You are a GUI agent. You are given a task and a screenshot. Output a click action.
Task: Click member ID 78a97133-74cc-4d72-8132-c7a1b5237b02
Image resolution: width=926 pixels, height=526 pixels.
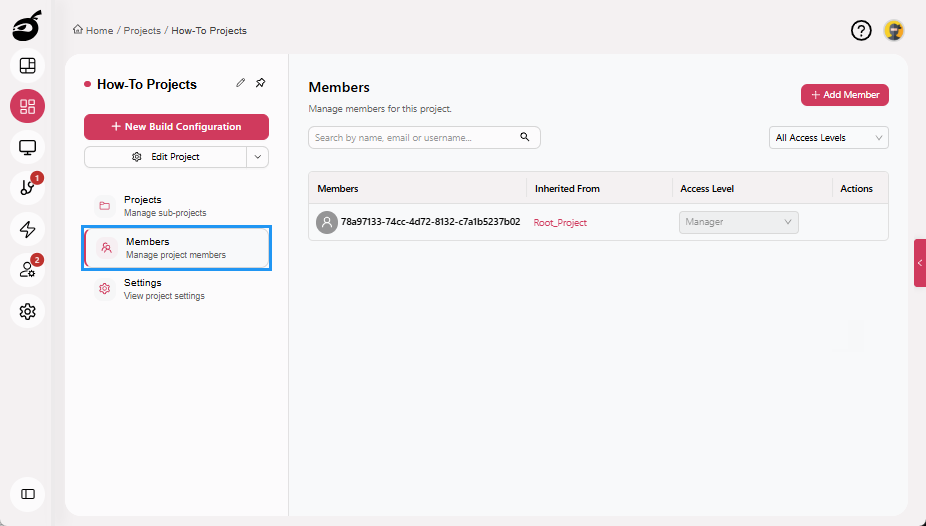pyautogui.click(x=431, y=222)
